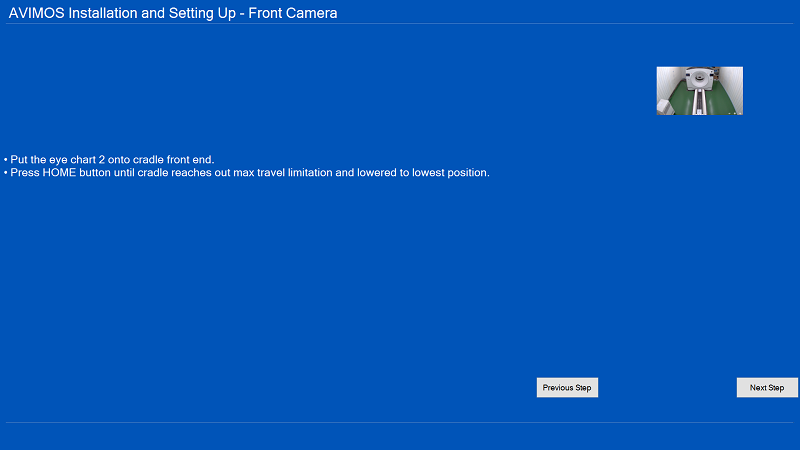Go back with Previous Step button

point(567,388)
